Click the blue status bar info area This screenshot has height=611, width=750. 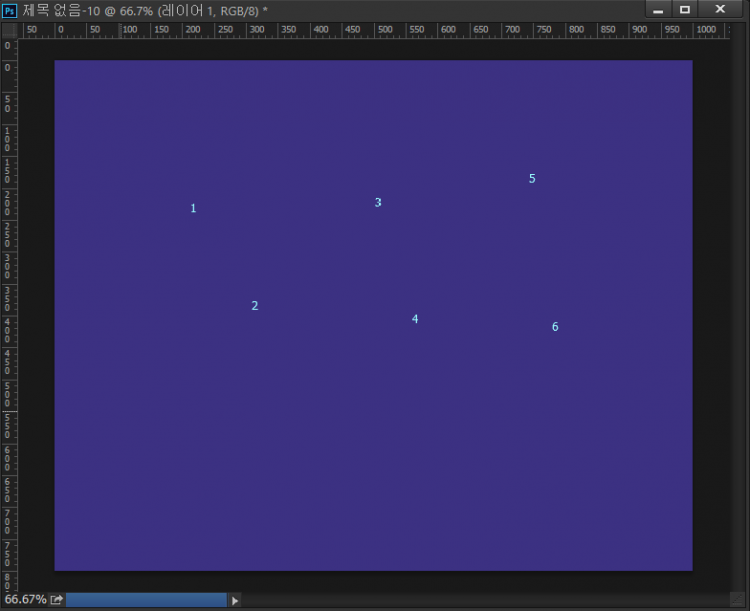pyautogui.click(x=146, y=600)
